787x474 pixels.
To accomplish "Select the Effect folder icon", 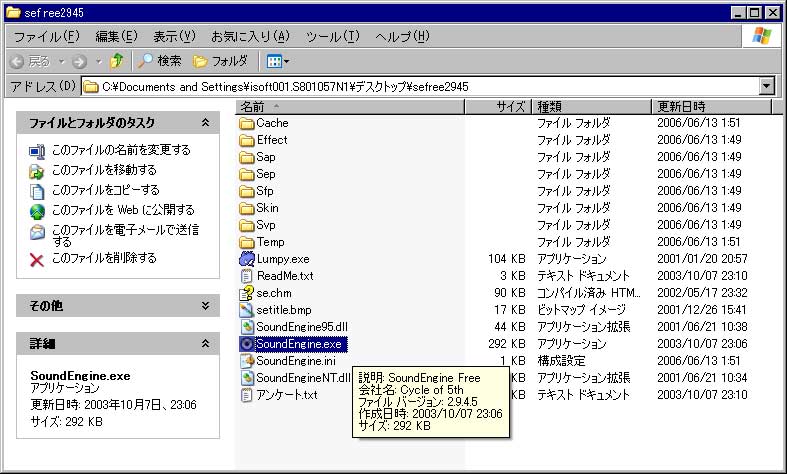I will pyautogui.click(x=246, y=141).
